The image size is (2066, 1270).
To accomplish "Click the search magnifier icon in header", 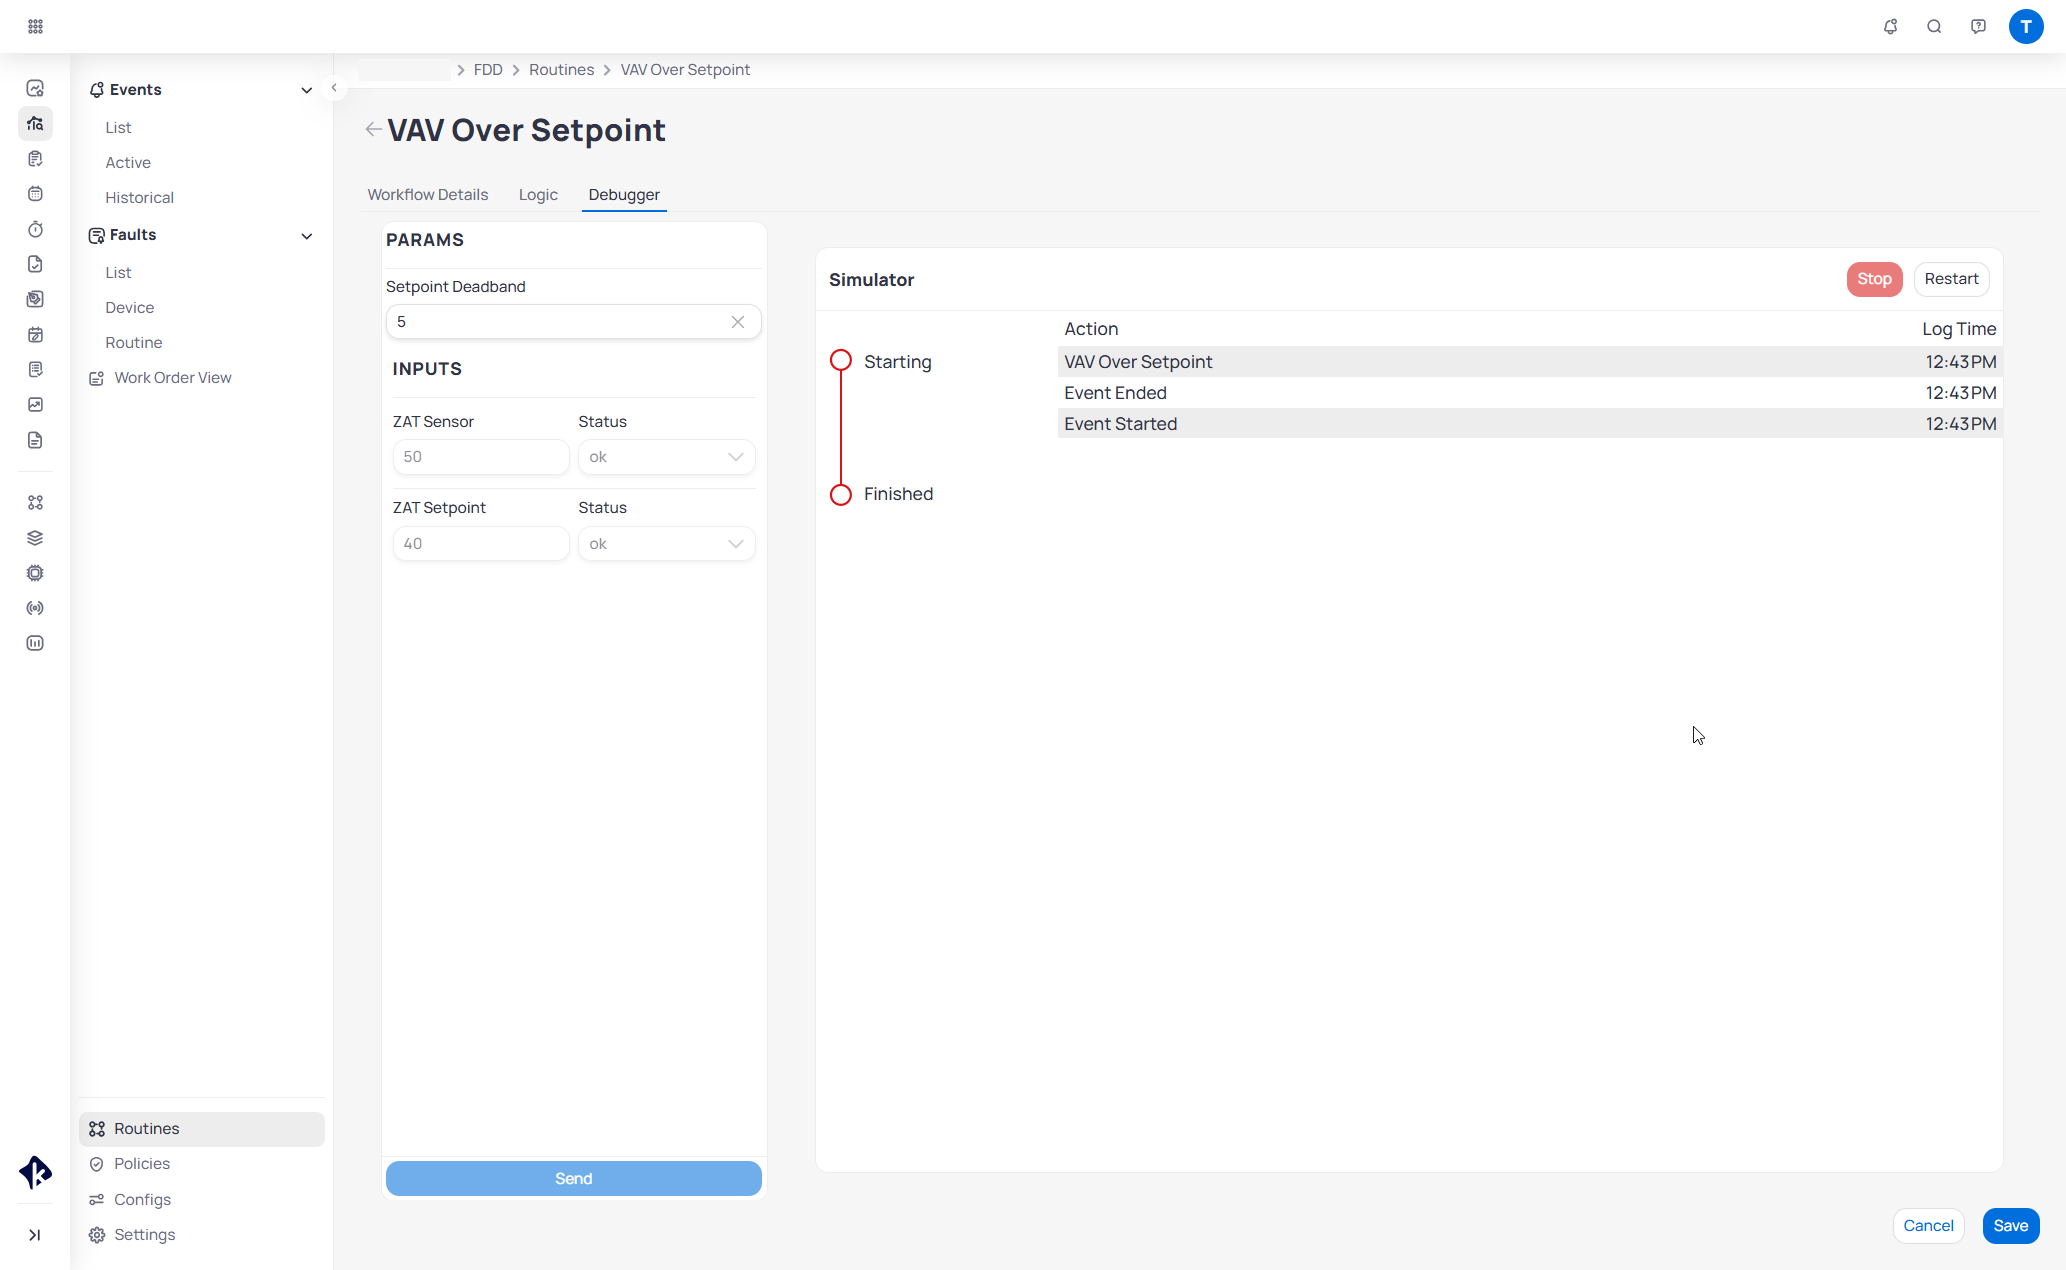I will point(1934,26).
